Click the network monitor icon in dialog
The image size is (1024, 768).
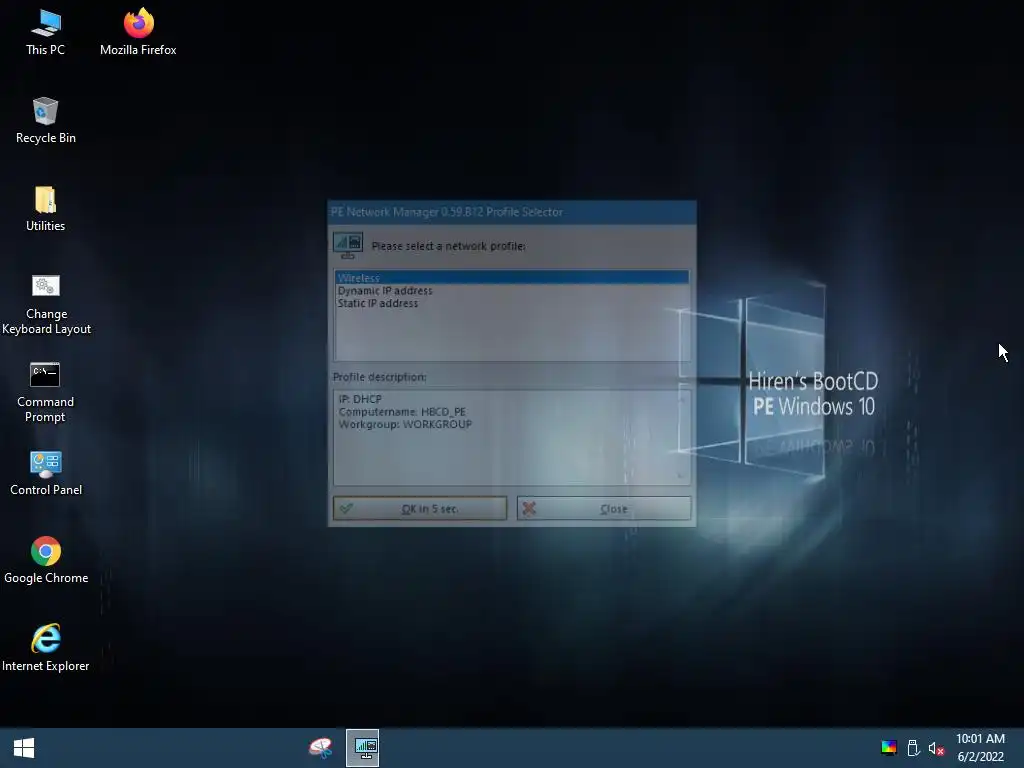[x=347, y=246]
